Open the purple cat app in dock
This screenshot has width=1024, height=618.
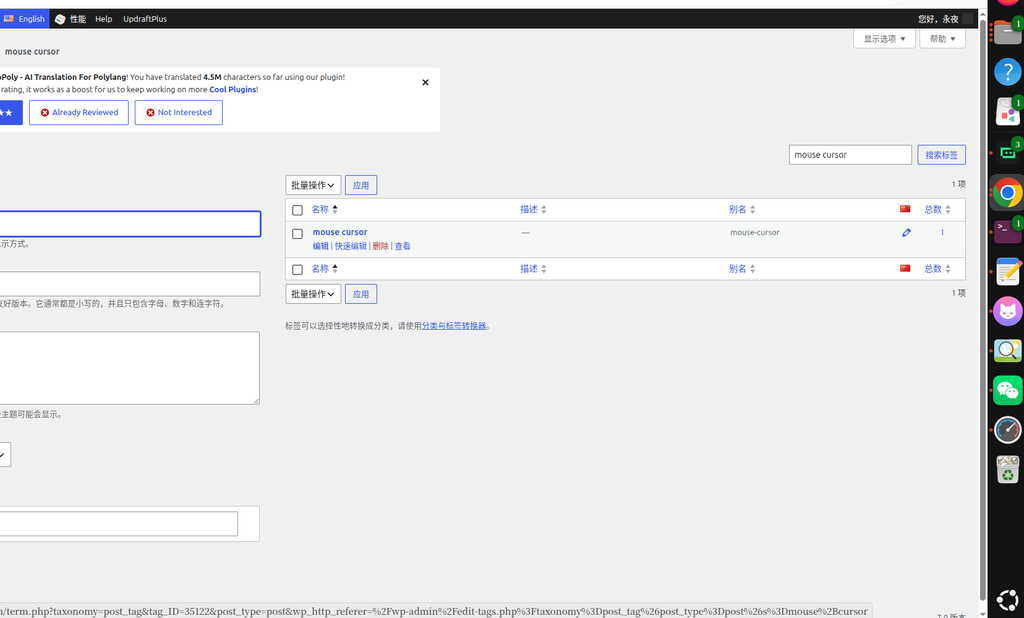click(x=1007, y=312)
